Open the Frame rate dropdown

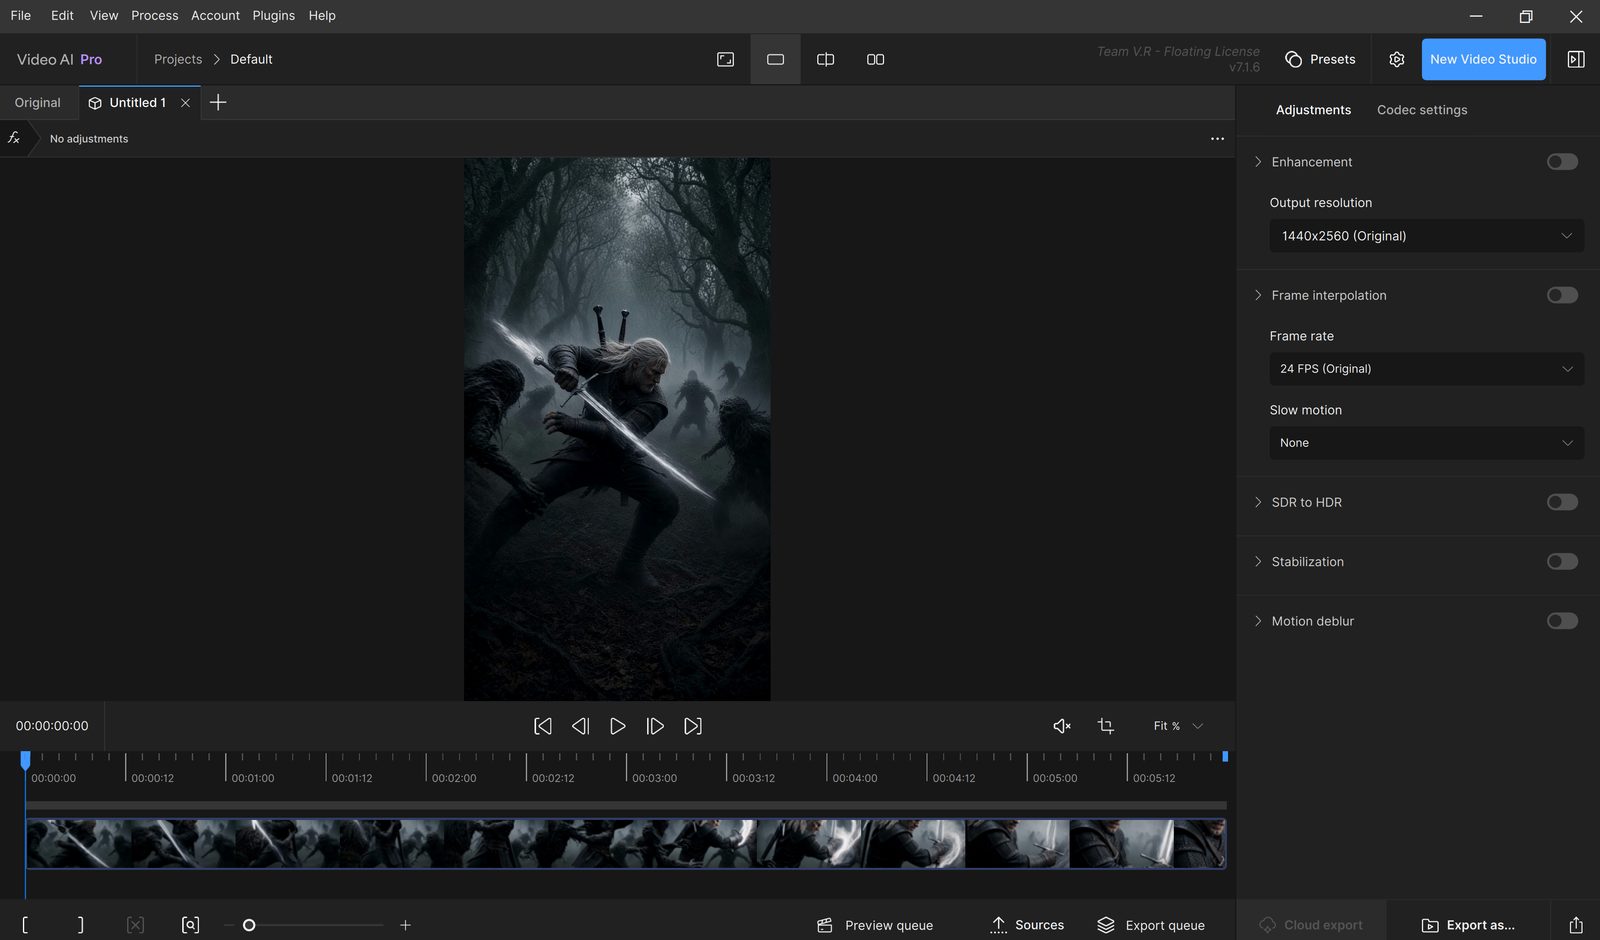click(x=1426, y=369)
